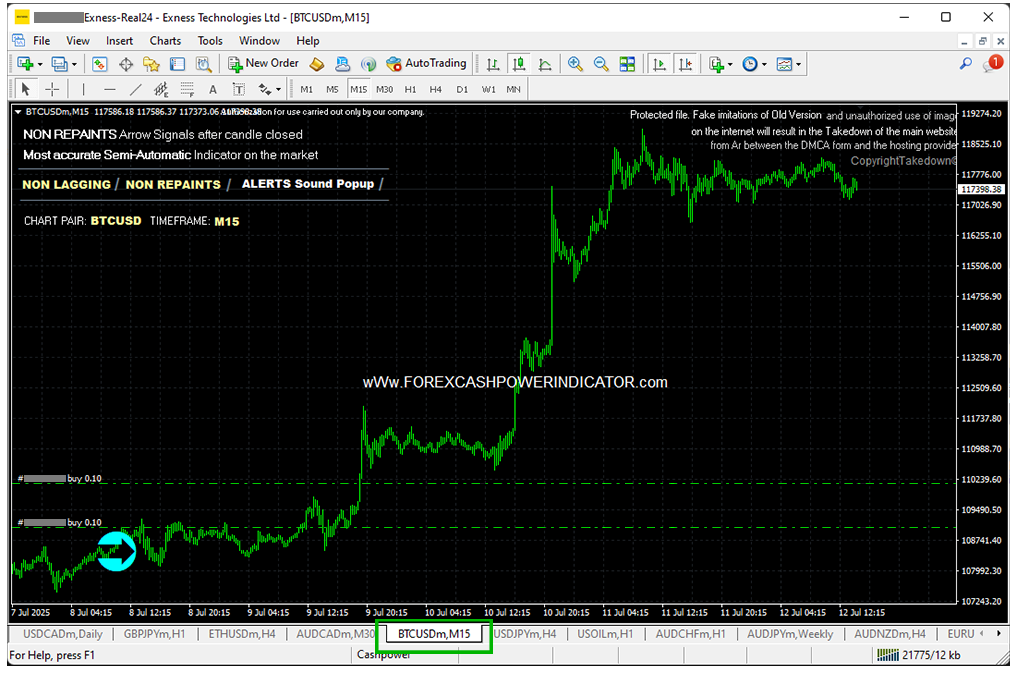Open the virtual hosting cloud icon

tap(342, 64)
